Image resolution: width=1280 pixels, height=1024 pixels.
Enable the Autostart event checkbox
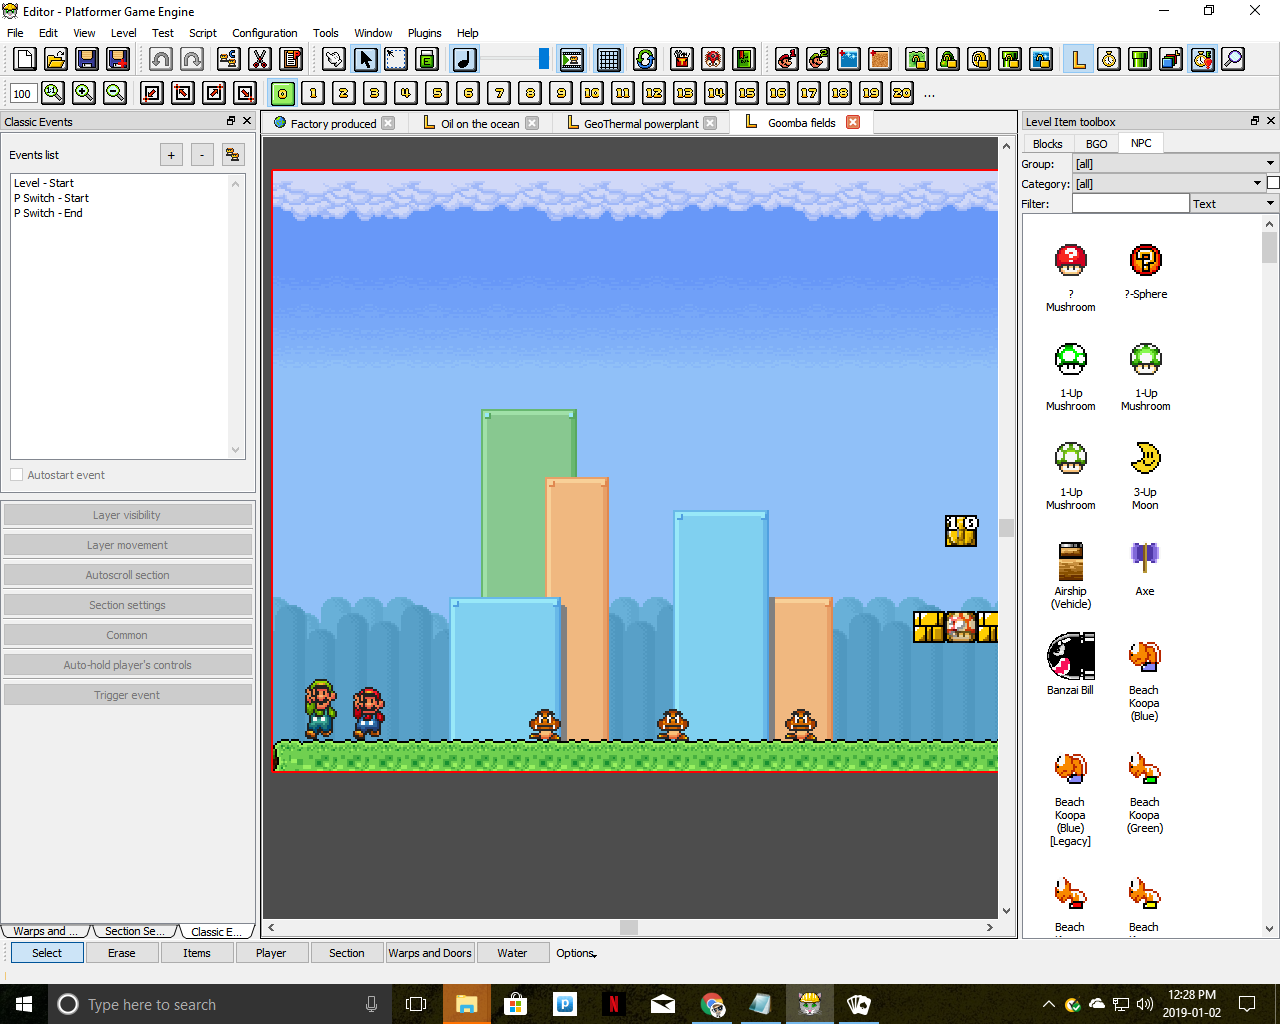pyautogui.click(x=16, y=475)
